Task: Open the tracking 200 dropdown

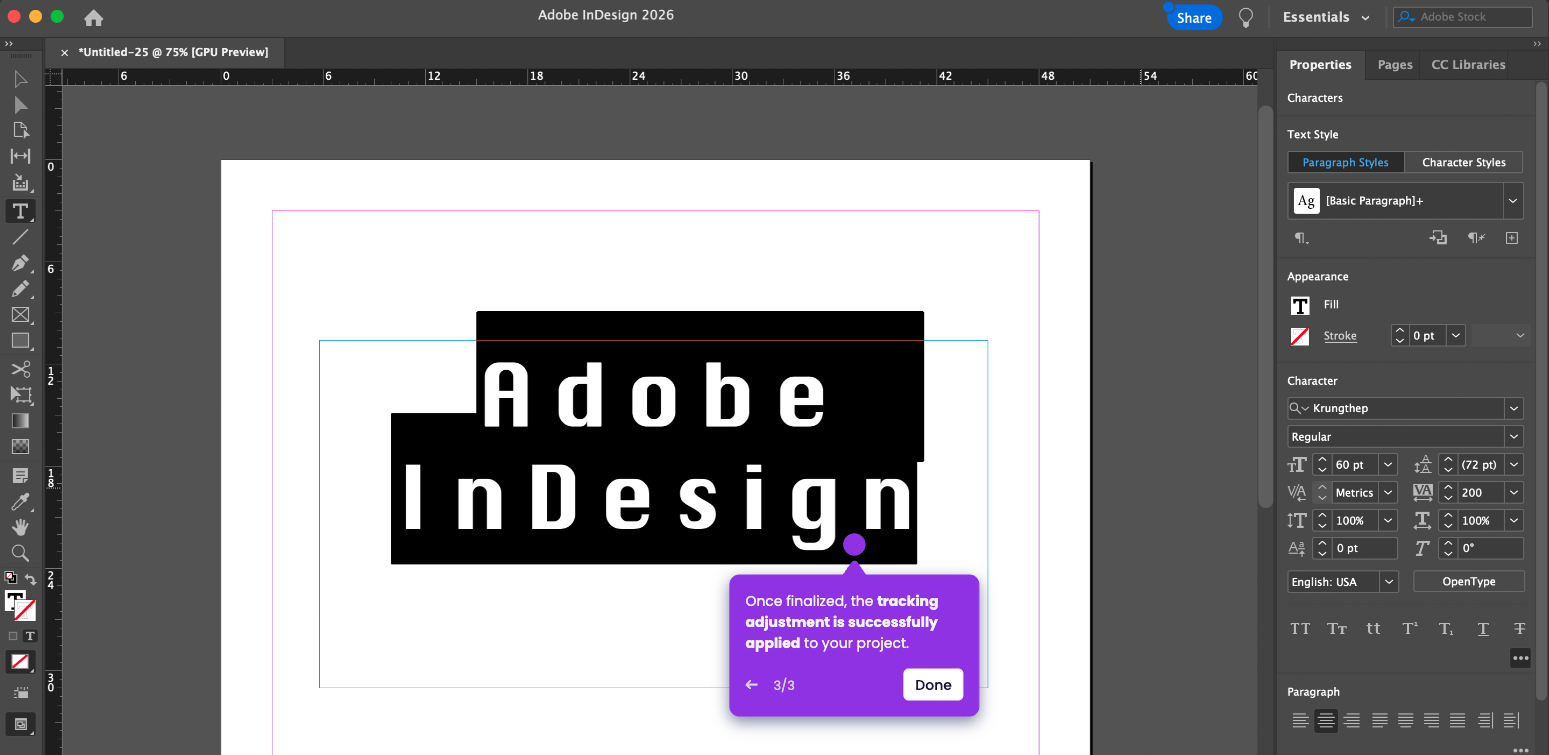Action: coord(1514,492)
